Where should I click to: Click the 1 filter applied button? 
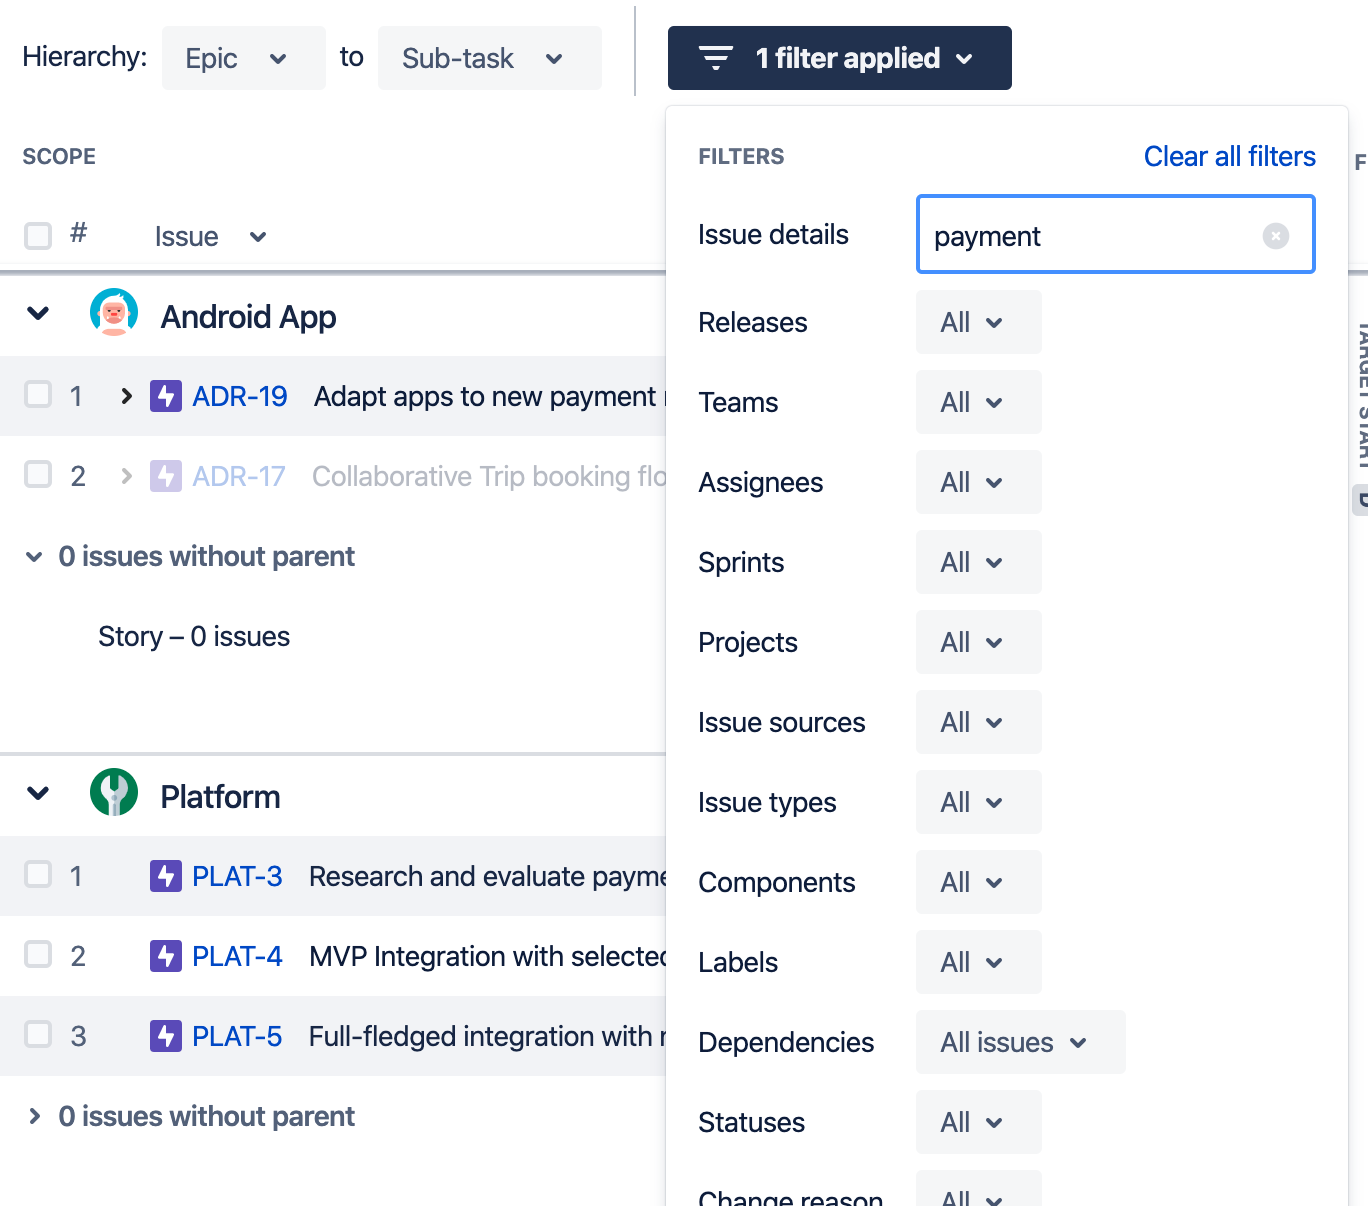[x=840, y=58]
